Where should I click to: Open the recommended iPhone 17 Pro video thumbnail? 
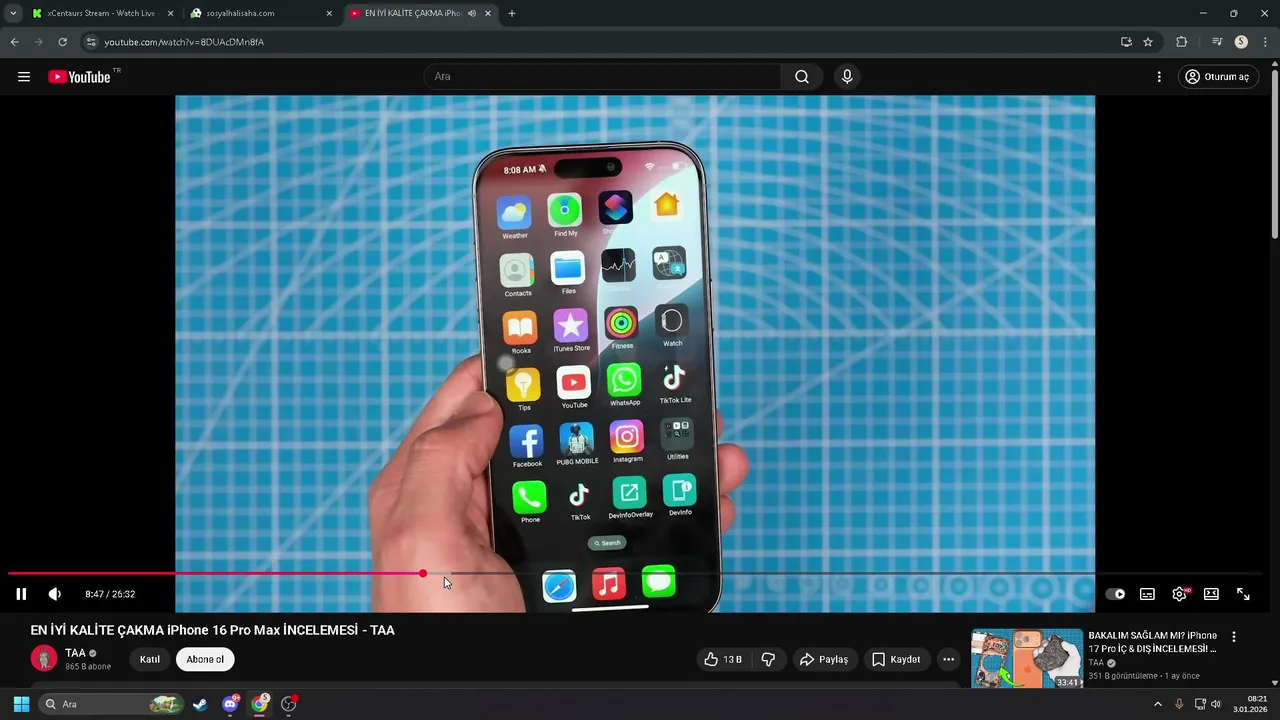click(1027, 658)
